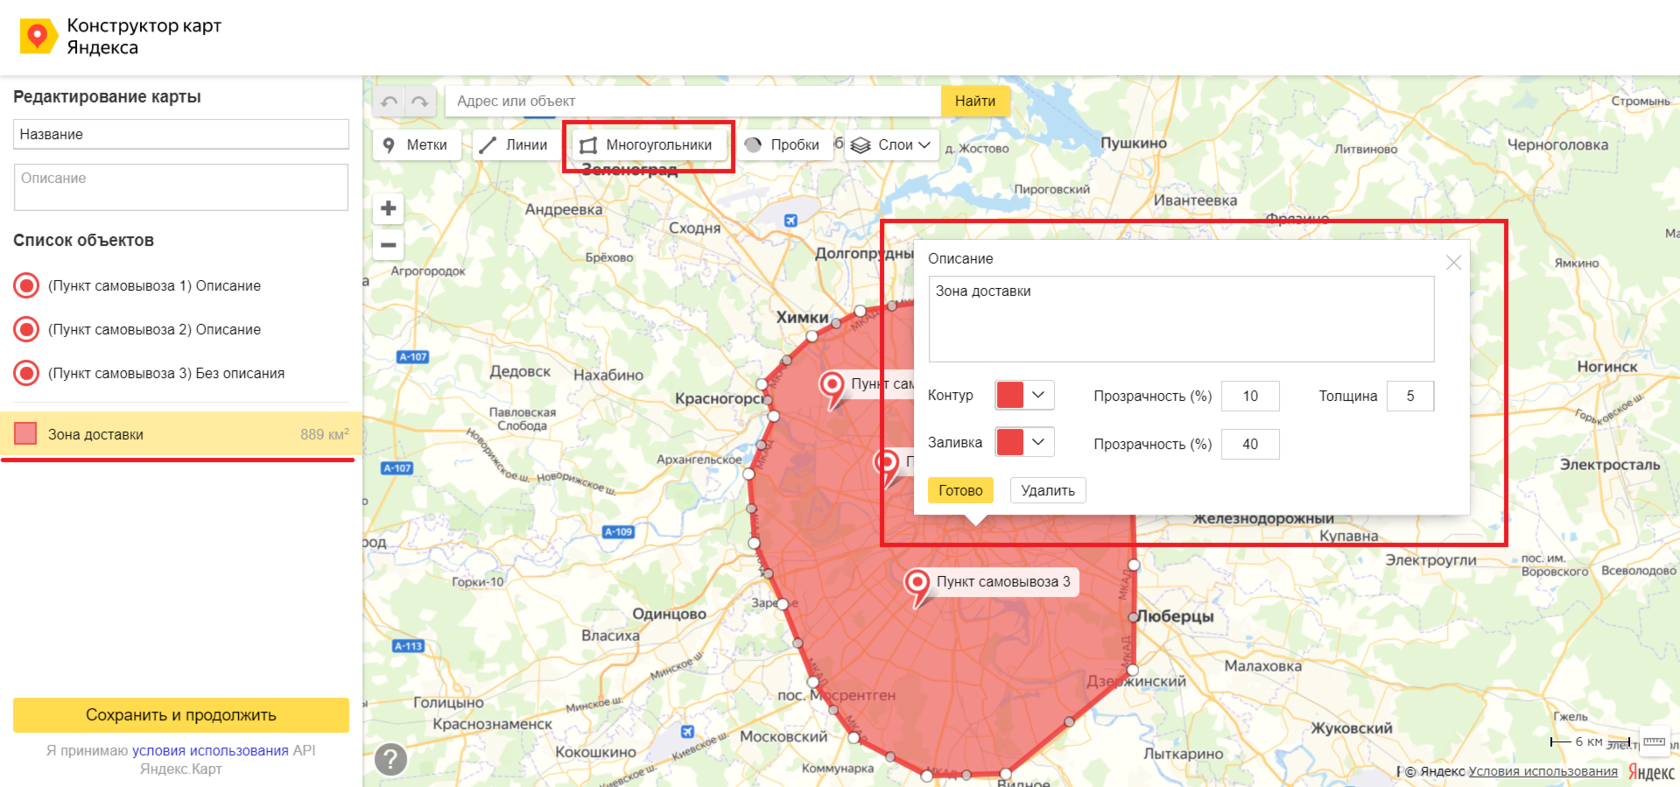This screenshot has height=787, width=1680.
Task: Click the contour transparency field with 10
Action: point(1250,396)
